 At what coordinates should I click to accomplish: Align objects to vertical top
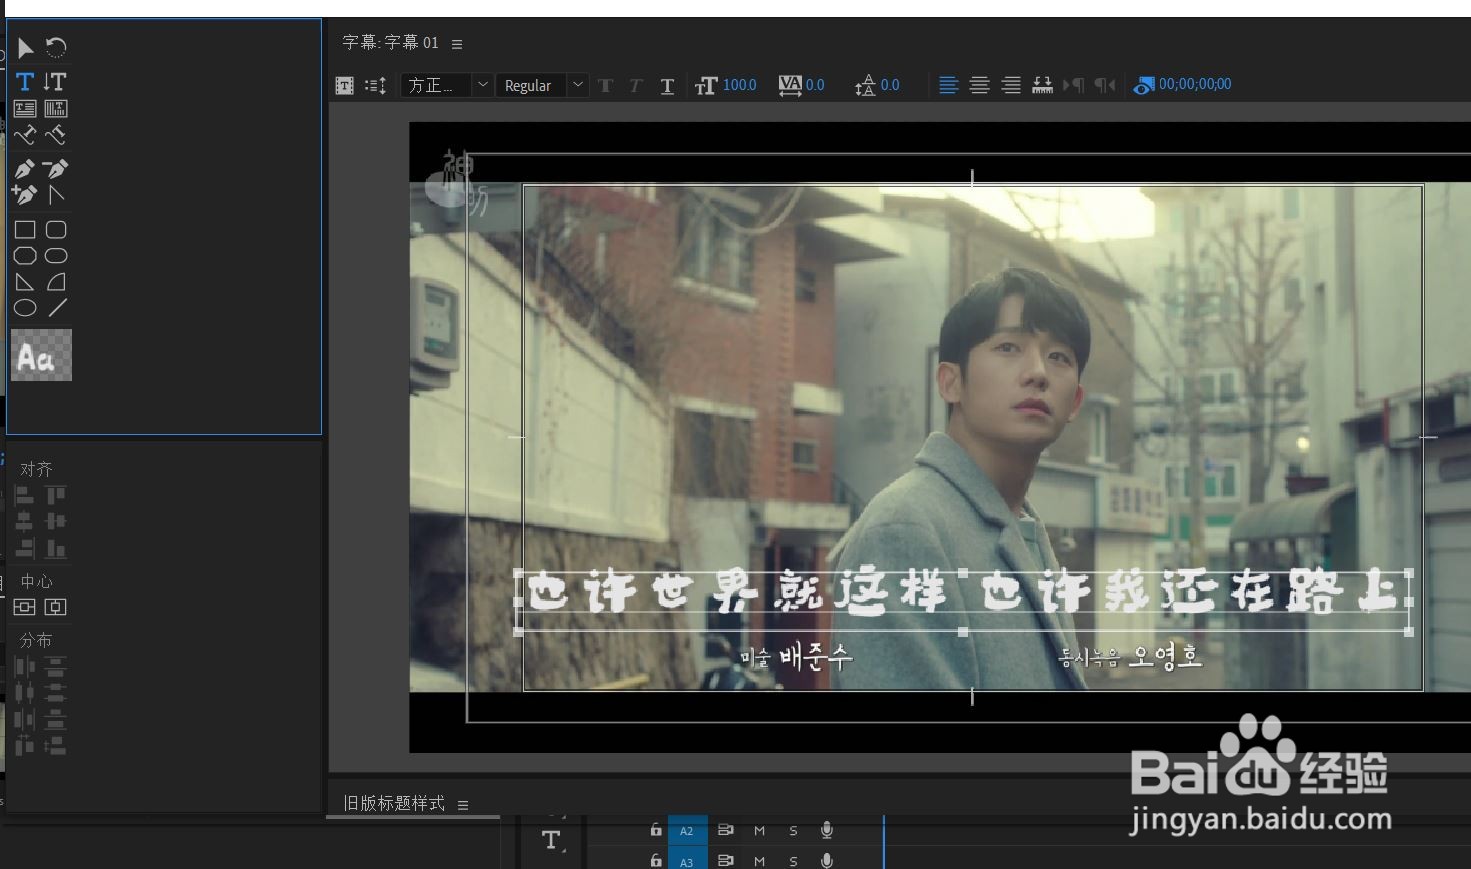click(56, 494)
